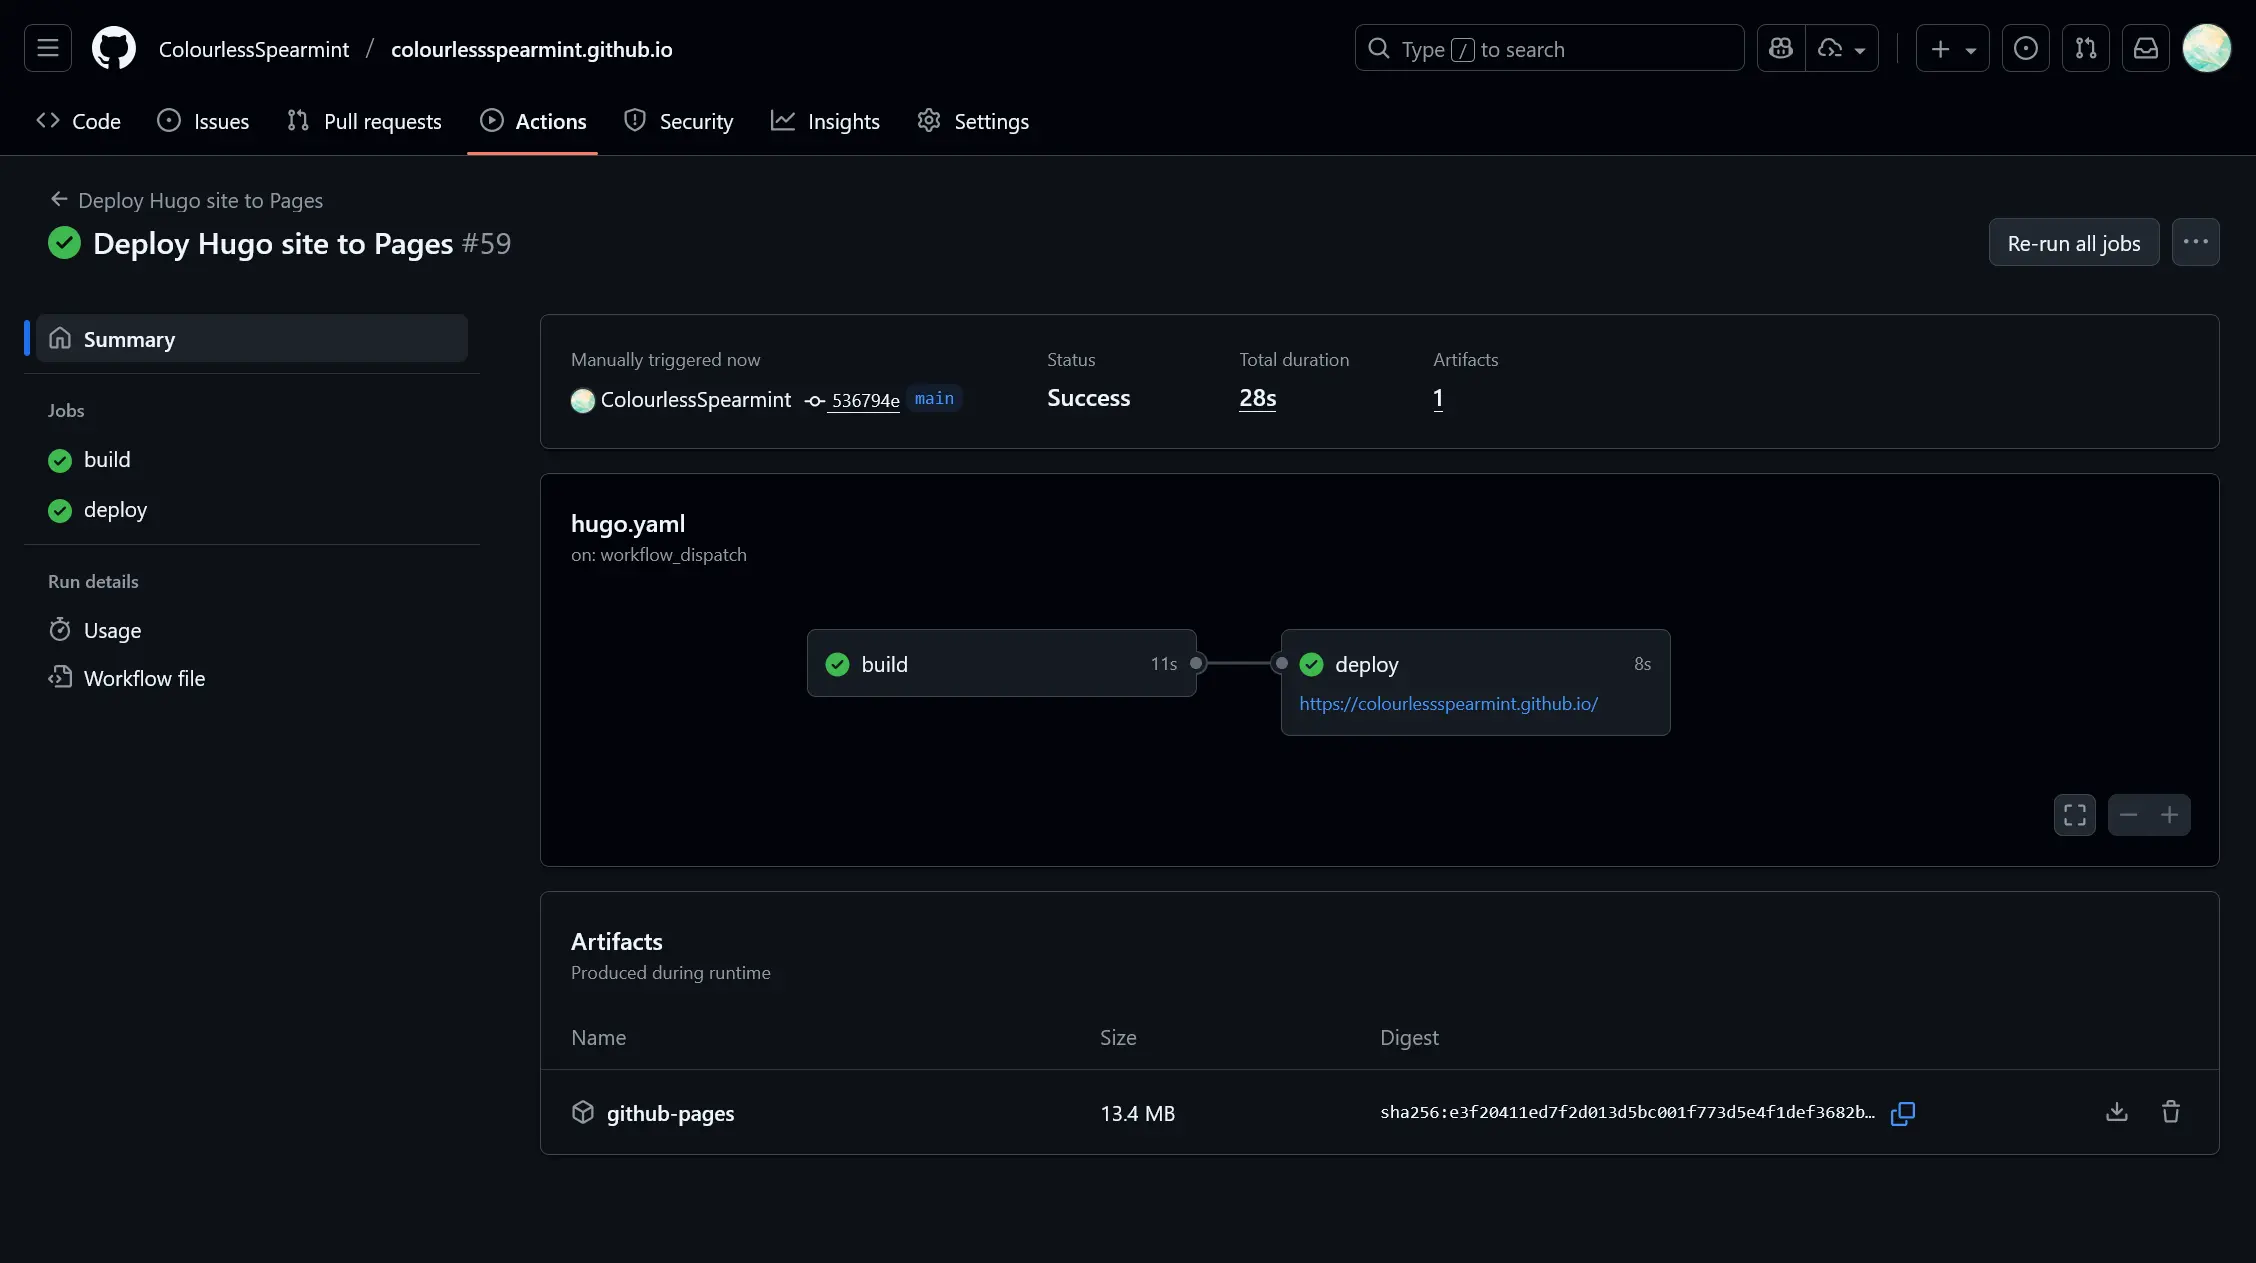Screen dimensions: 2256x1263
Task: Open commit 536794e
Action: (865, 400)
